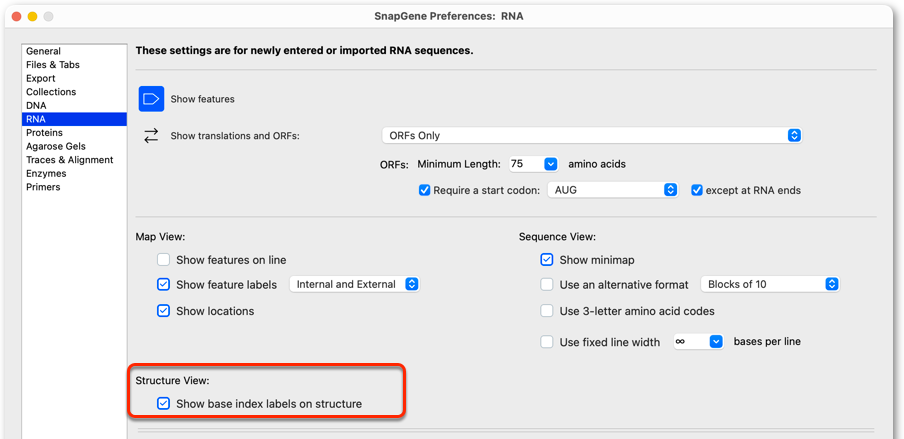Toggle the blue Show features icon button
904x439 pixels.
pos(151,99)
